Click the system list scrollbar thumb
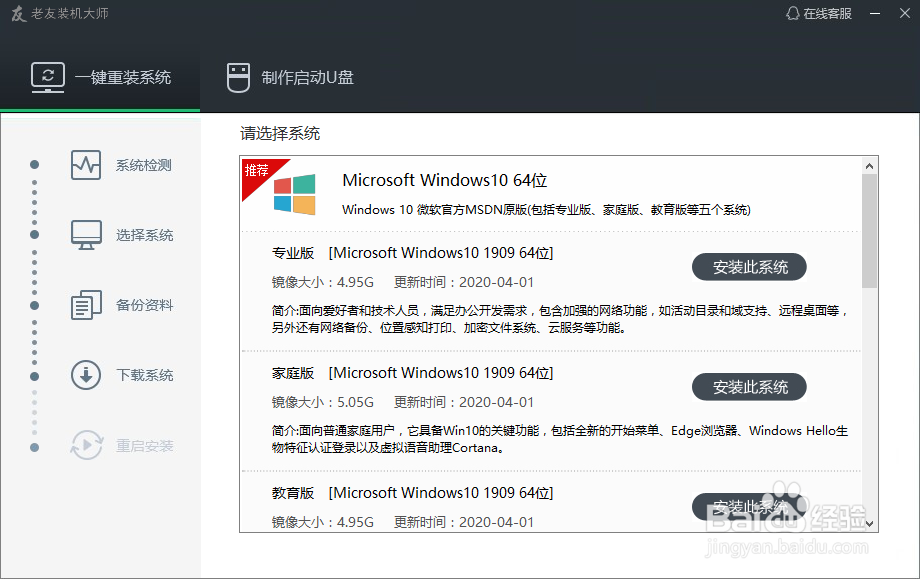The height and width of the screenshot is (579, 920). [870, 231]
